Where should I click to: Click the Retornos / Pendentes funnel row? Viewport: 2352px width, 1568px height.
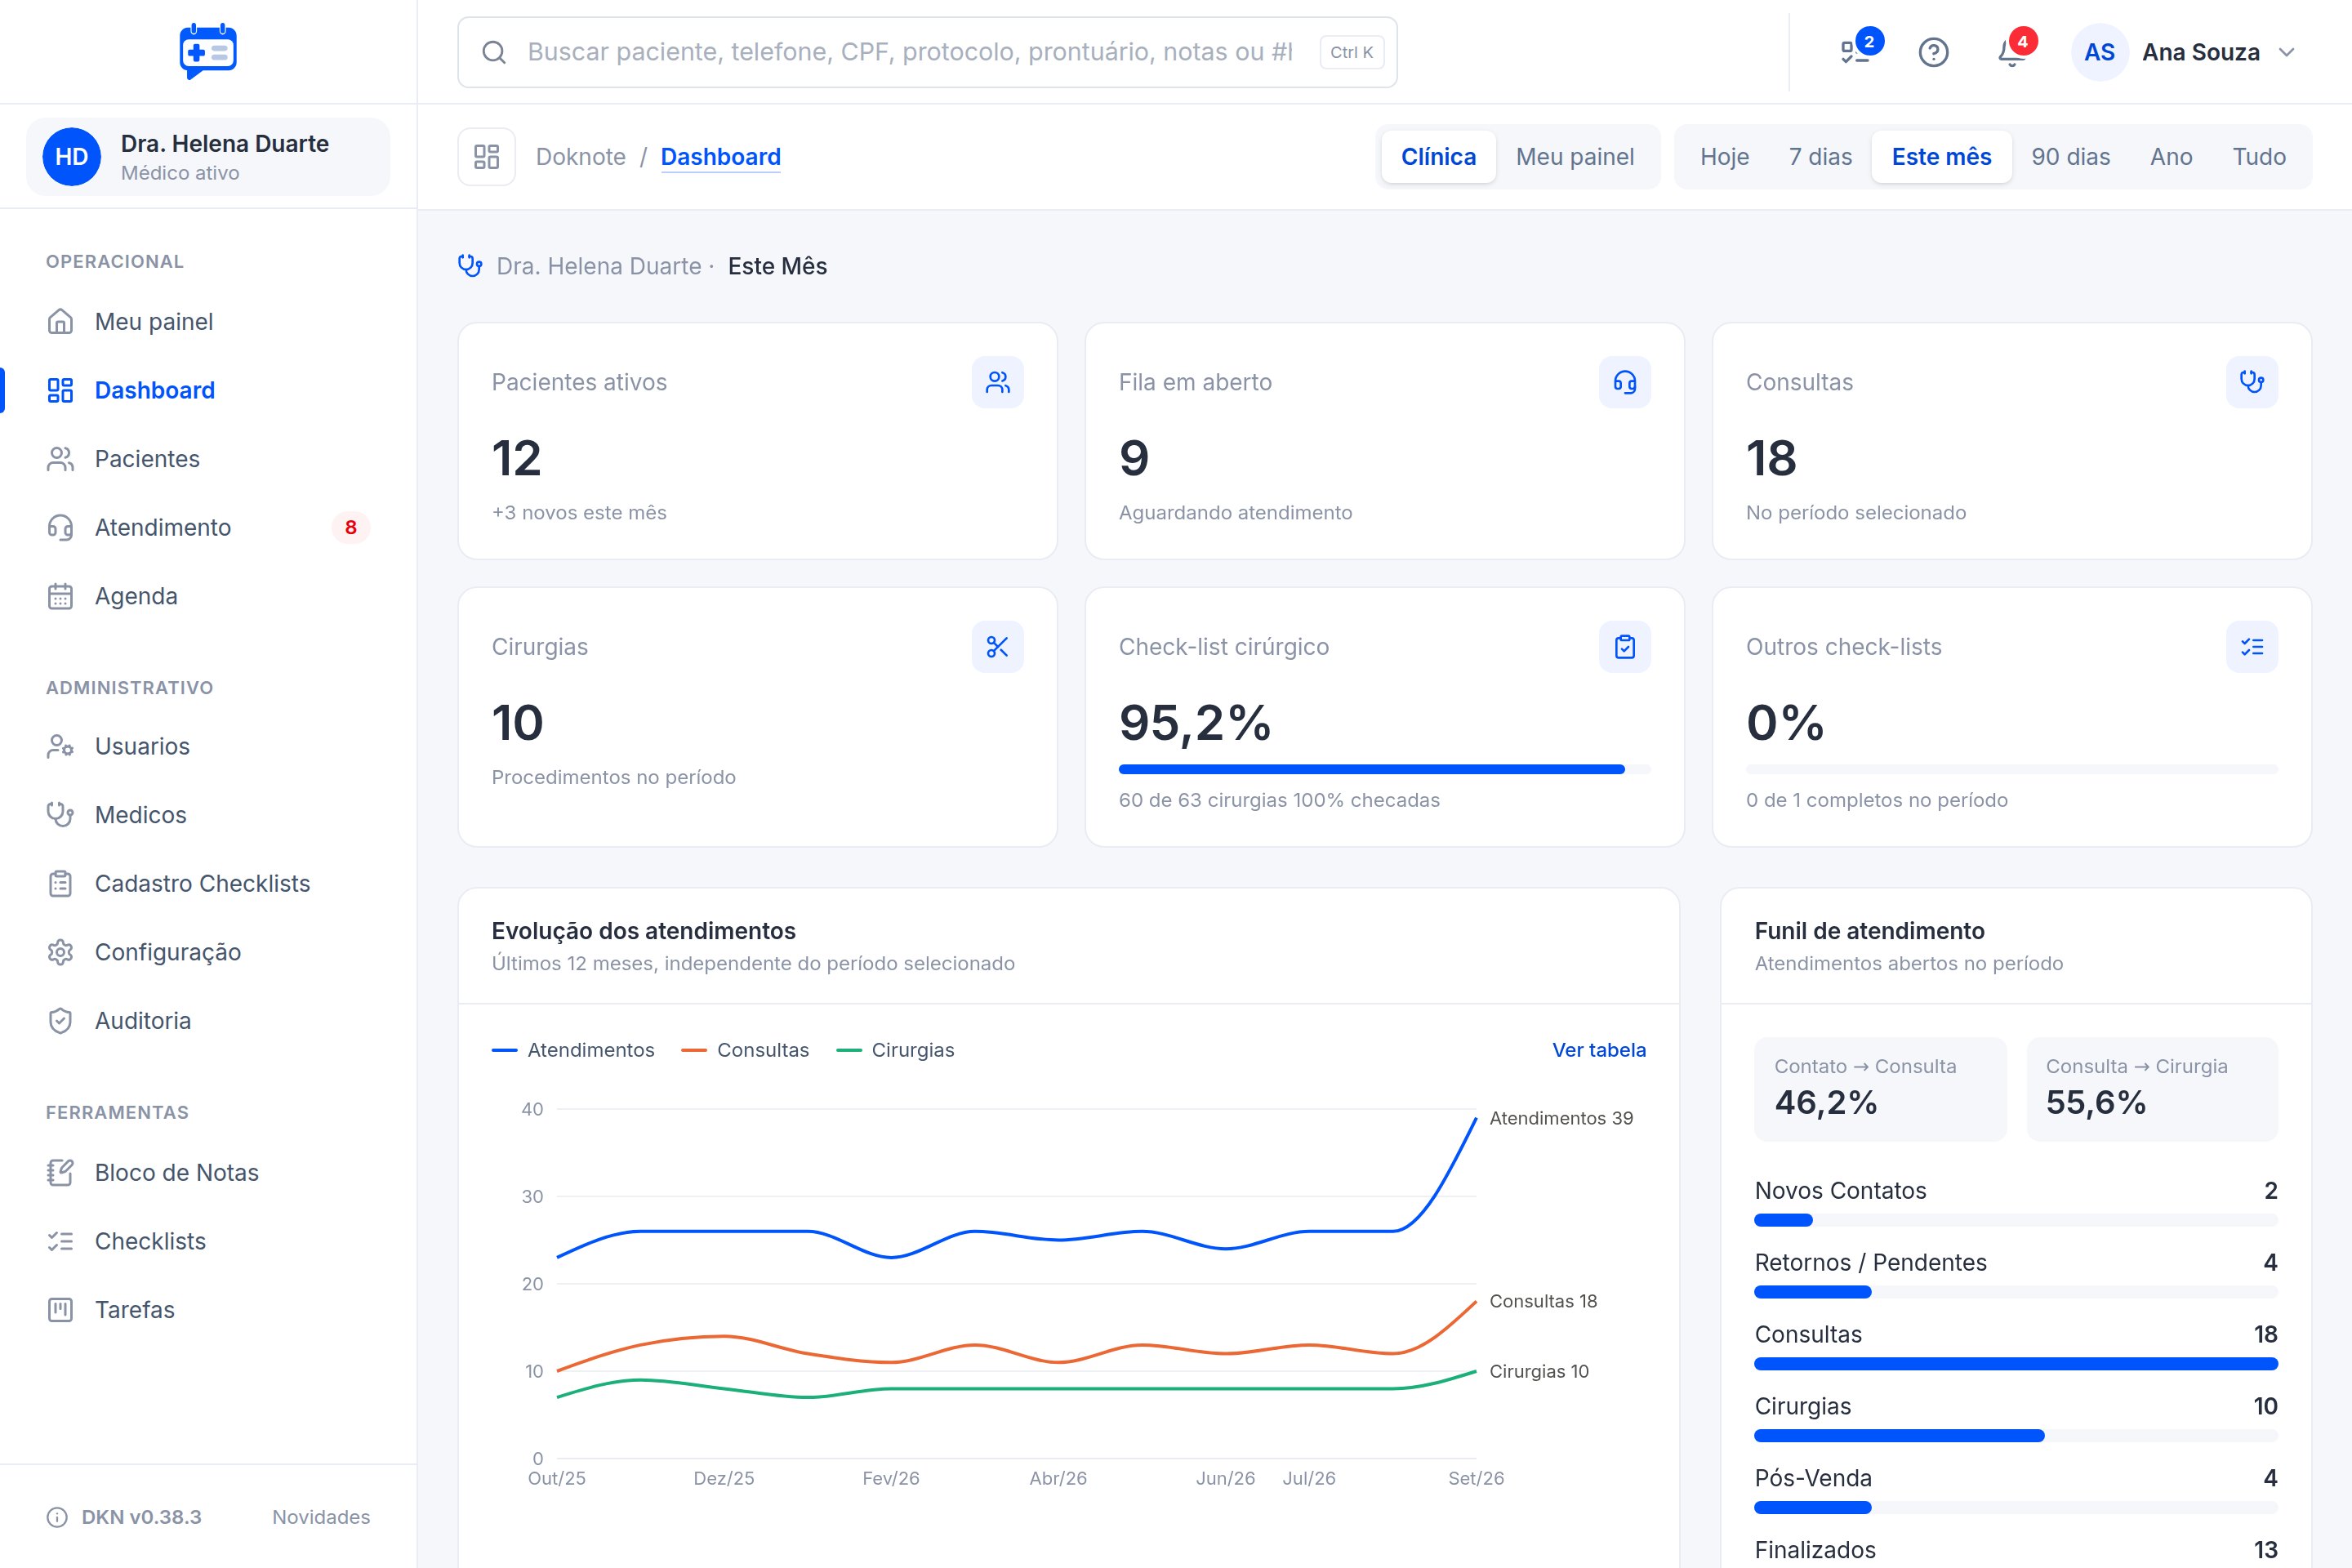pos(2015,1274)
